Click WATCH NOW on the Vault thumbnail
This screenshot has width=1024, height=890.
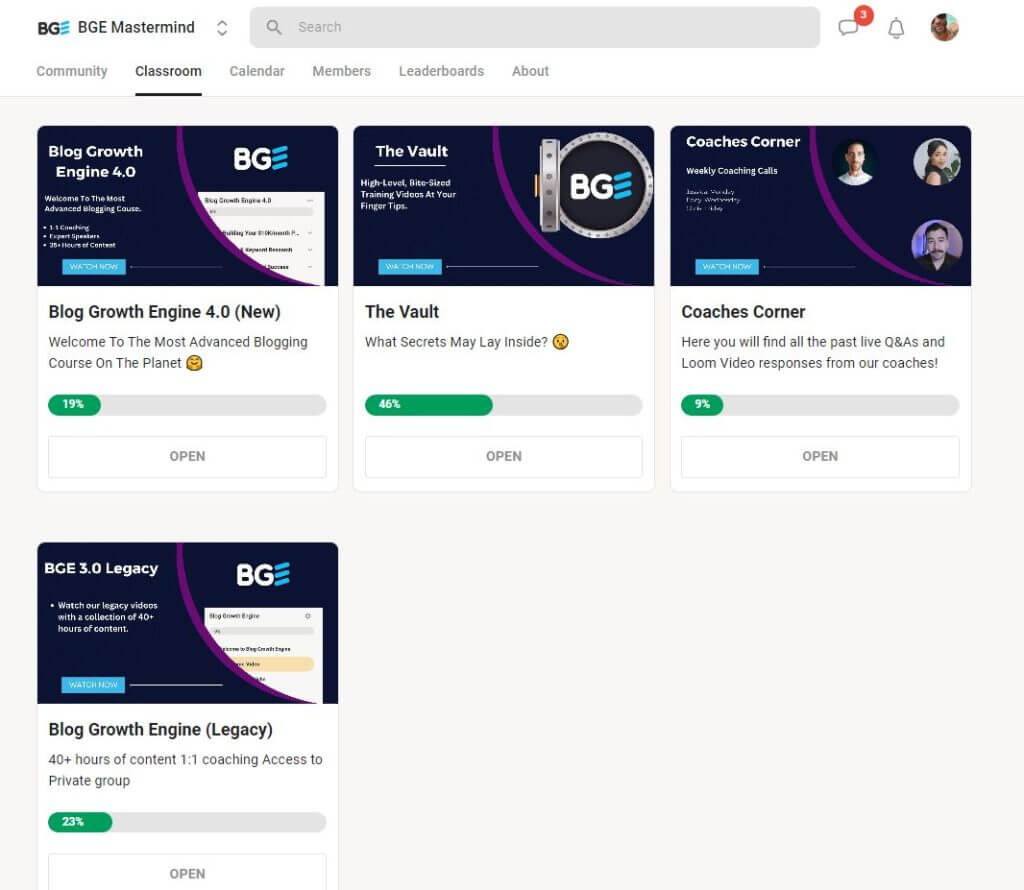tap(410, 268)
